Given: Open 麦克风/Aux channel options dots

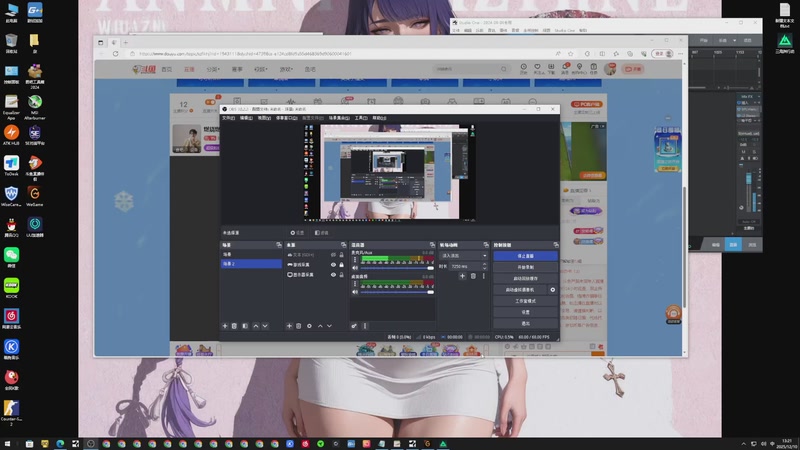Looking at the screenshot, I should [355, 260].
